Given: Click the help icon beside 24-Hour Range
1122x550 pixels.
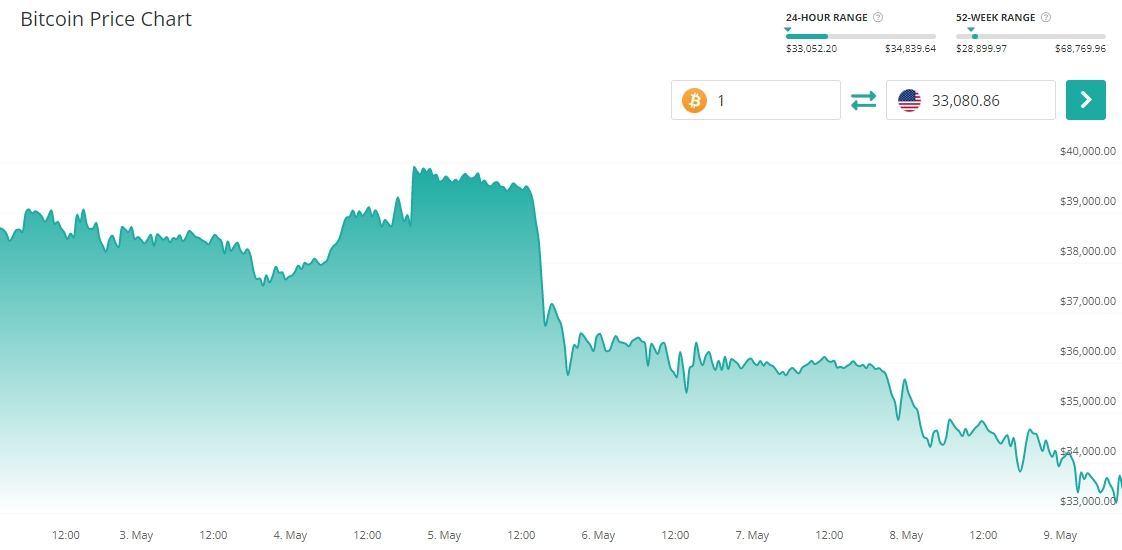Looking at the screenshot, I should point(878,18).
